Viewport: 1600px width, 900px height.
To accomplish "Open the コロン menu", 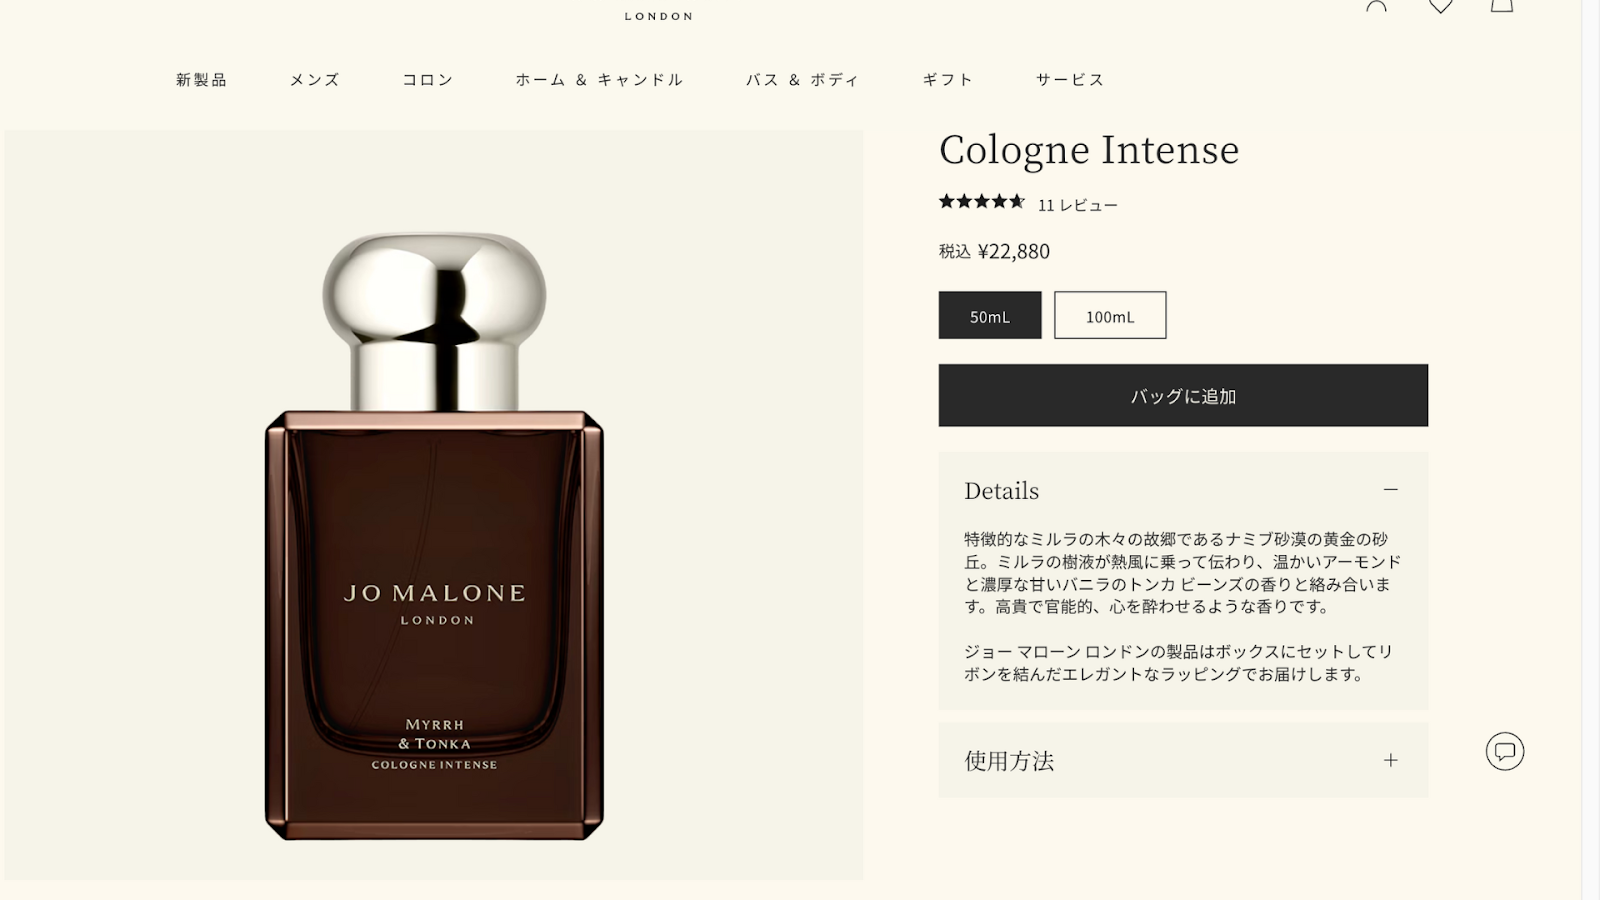I will 428,80.
